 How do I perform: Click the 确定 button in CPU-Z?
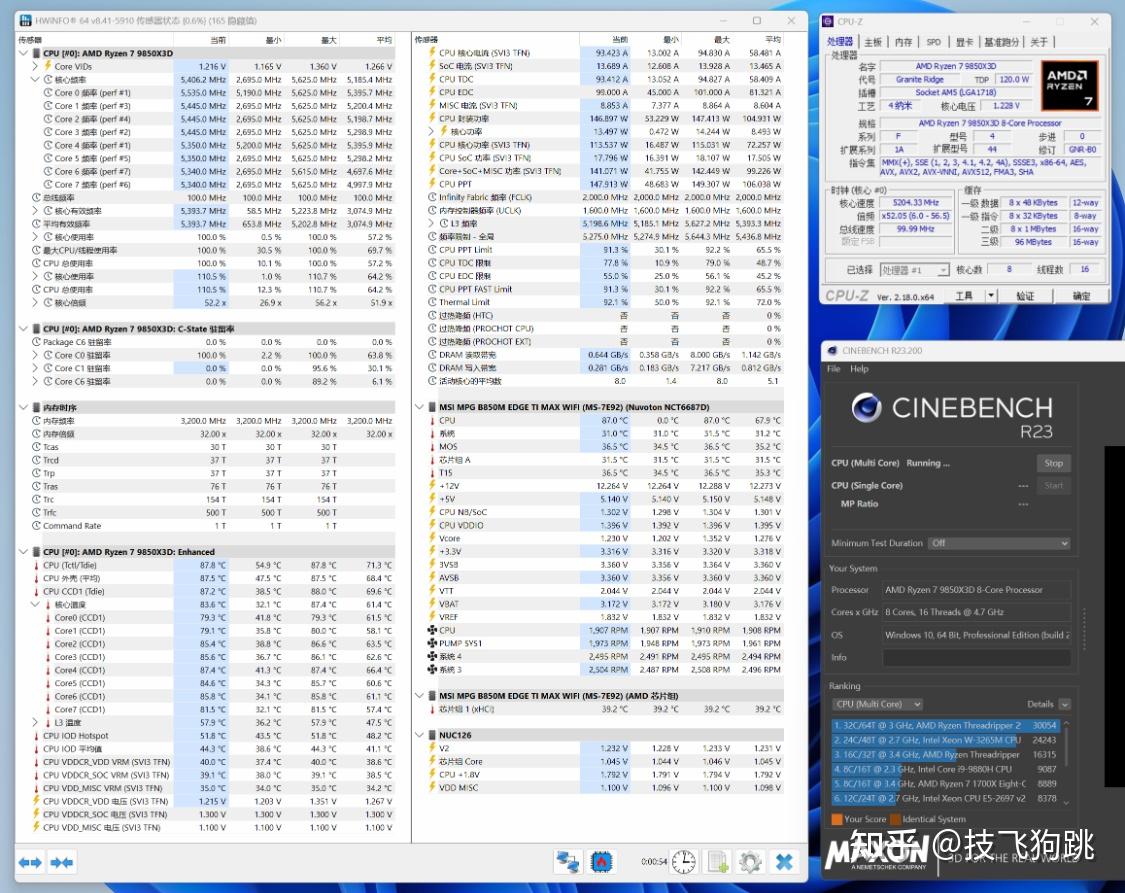[1081, 296]
